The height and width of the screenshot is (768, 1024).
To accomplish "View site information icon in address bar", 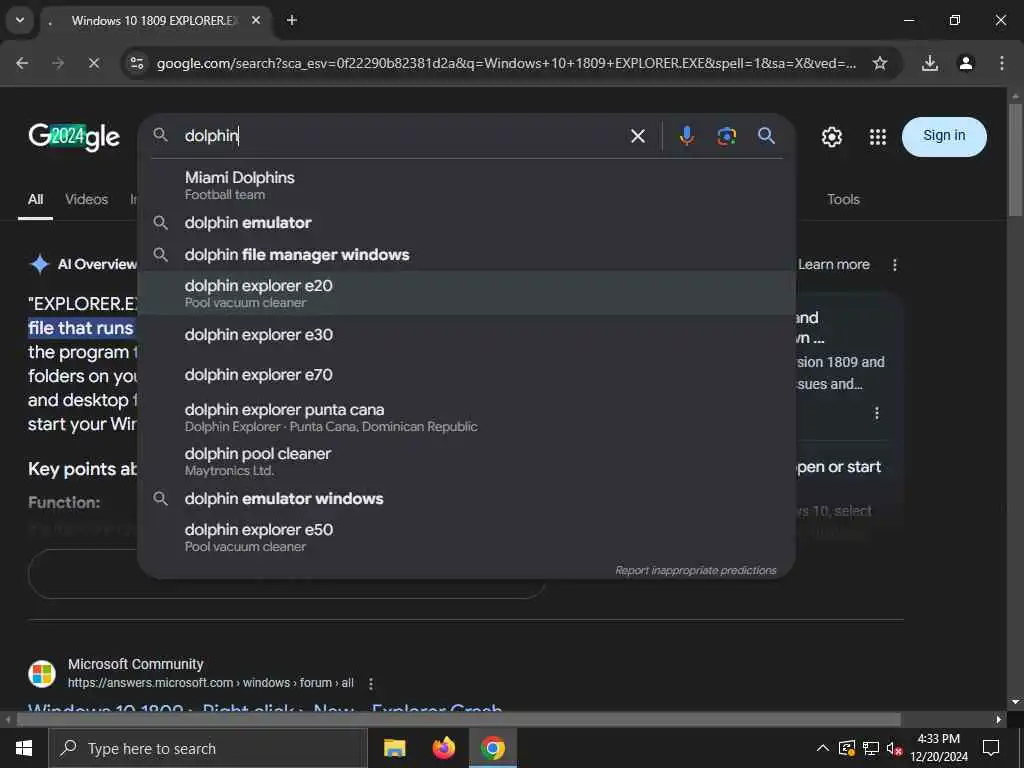I will tap(137, 63).
